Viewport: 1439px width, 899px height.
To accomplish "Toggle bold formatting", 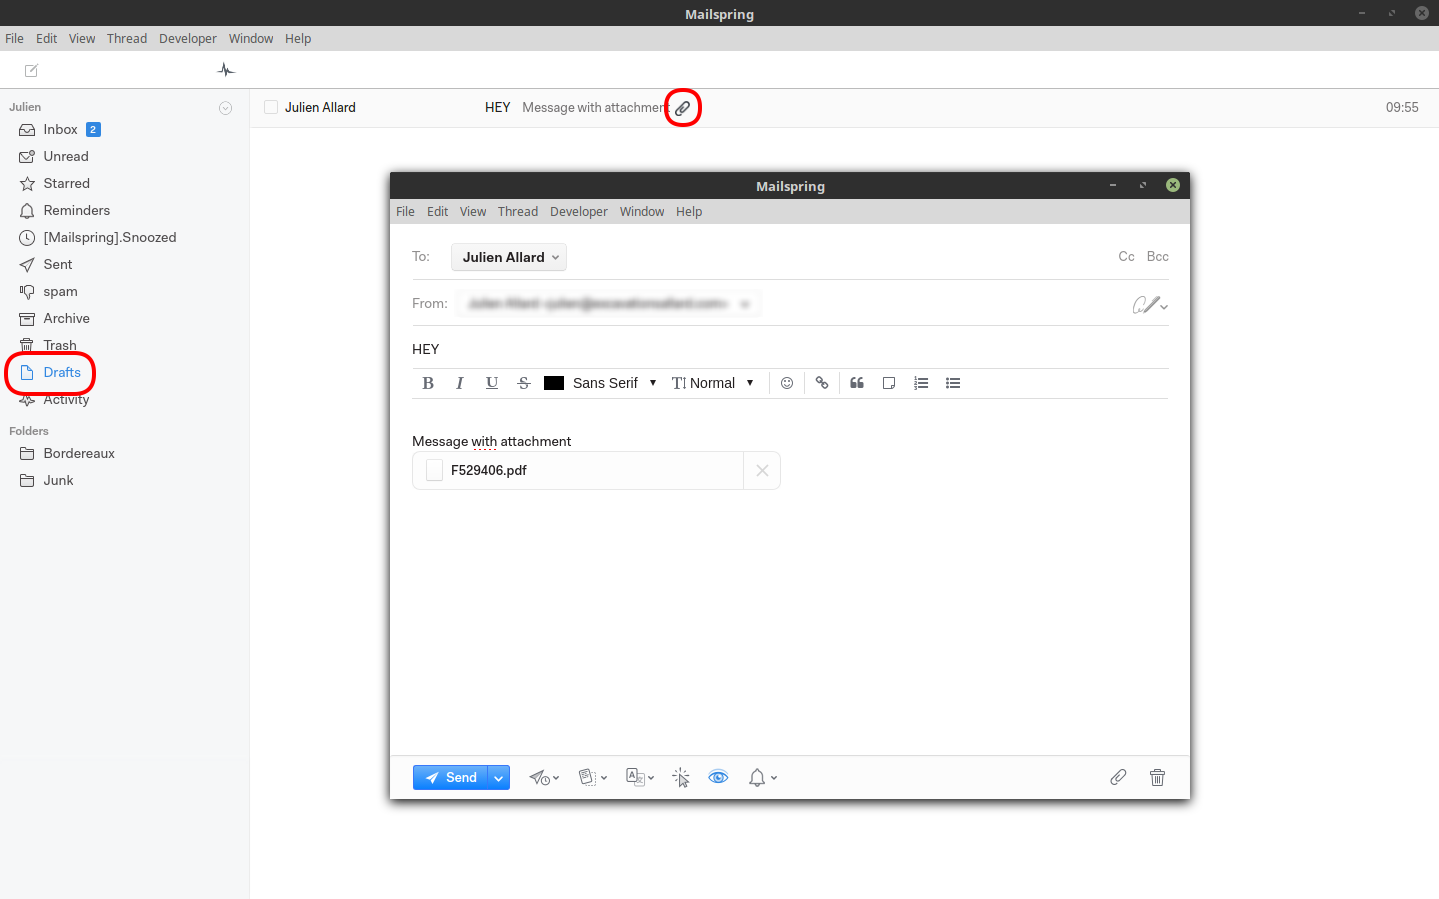I will click(x=428, y=383).
